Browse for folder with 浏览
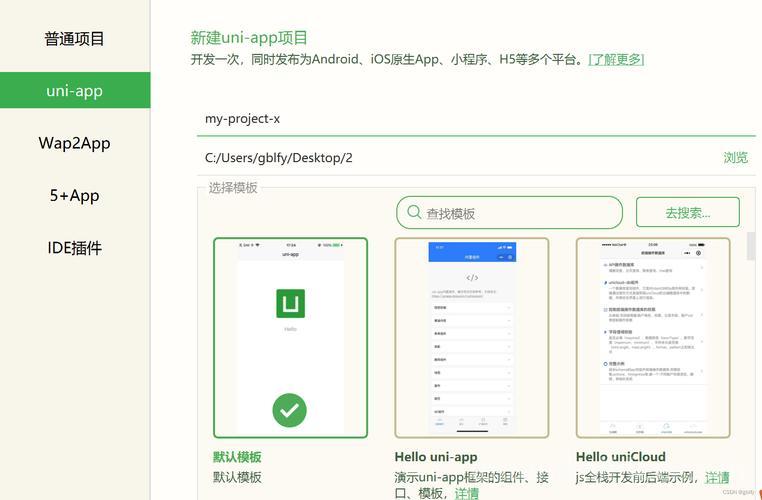This screenshot has width=762, height=500. click(x=735, y=158)
